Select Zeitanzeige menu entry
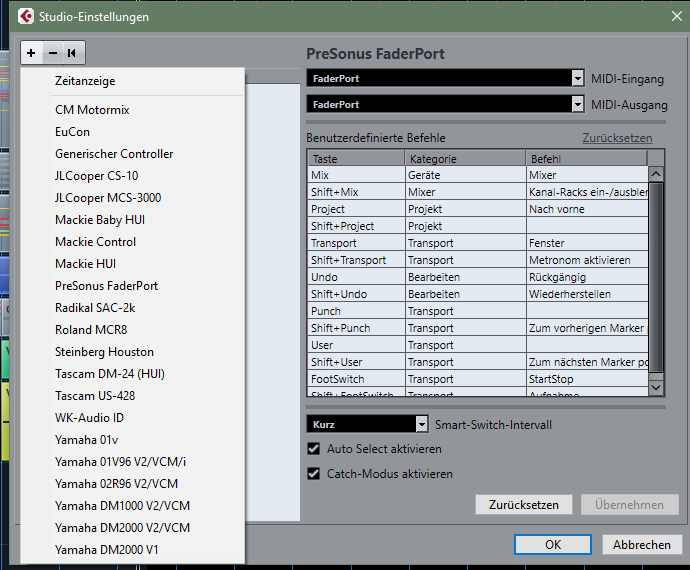Image resolution: width=690 pixels, height=570 pixels. [x=85, y=81]
